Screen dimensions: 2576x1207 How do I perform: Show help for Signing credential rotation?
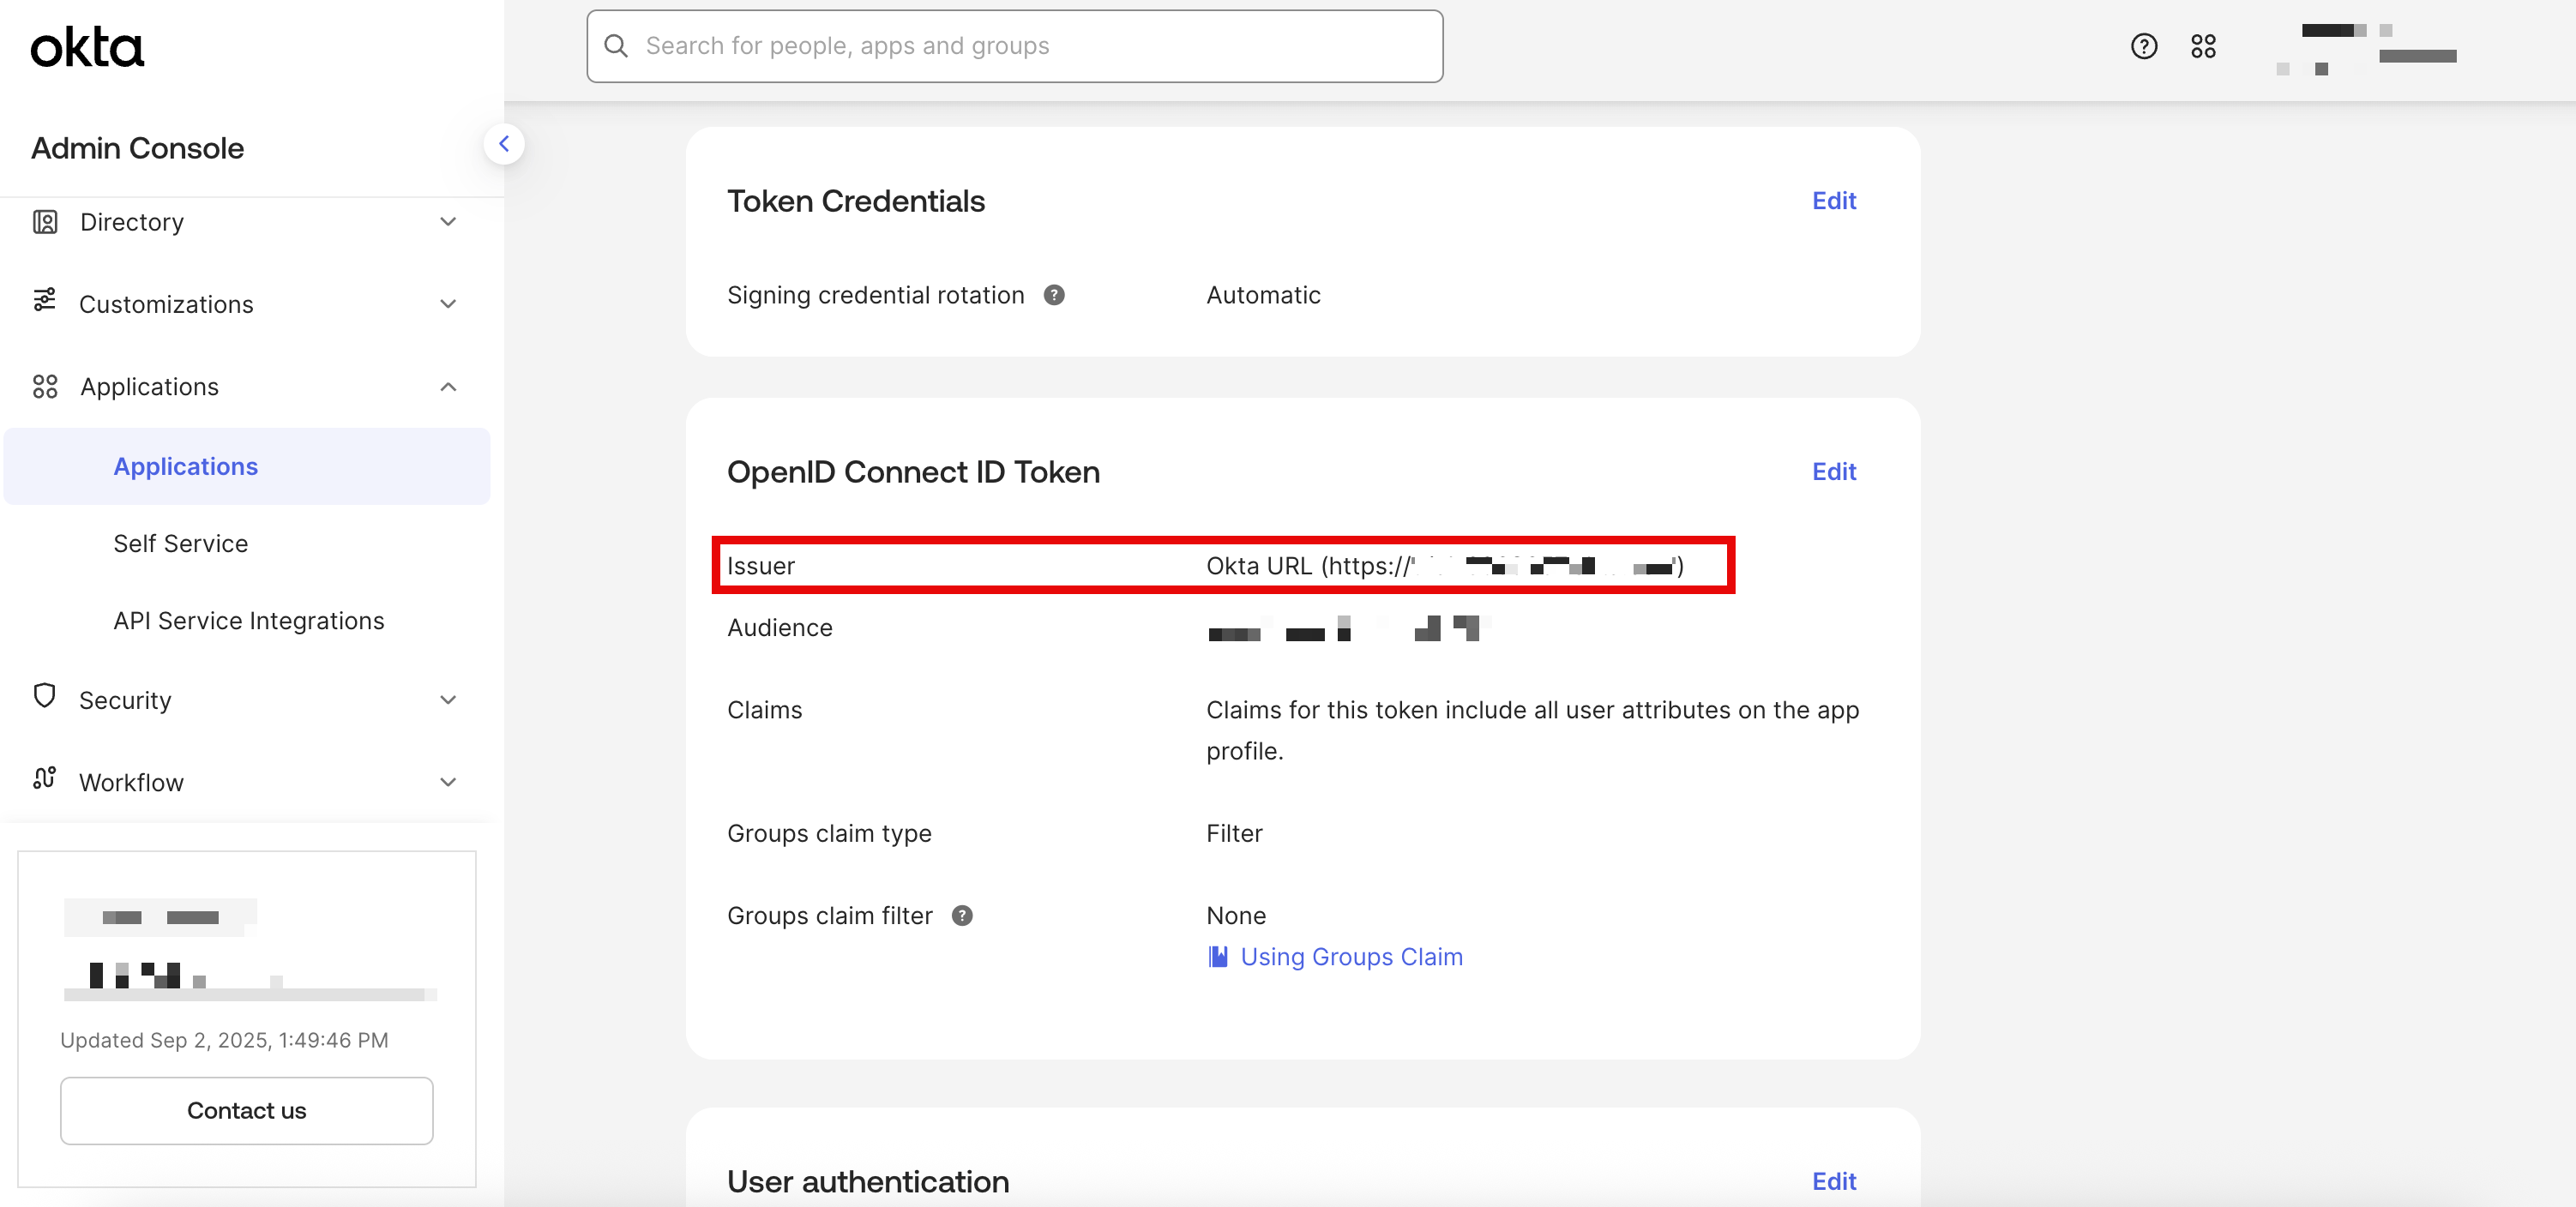click(x=1054, y=295)
